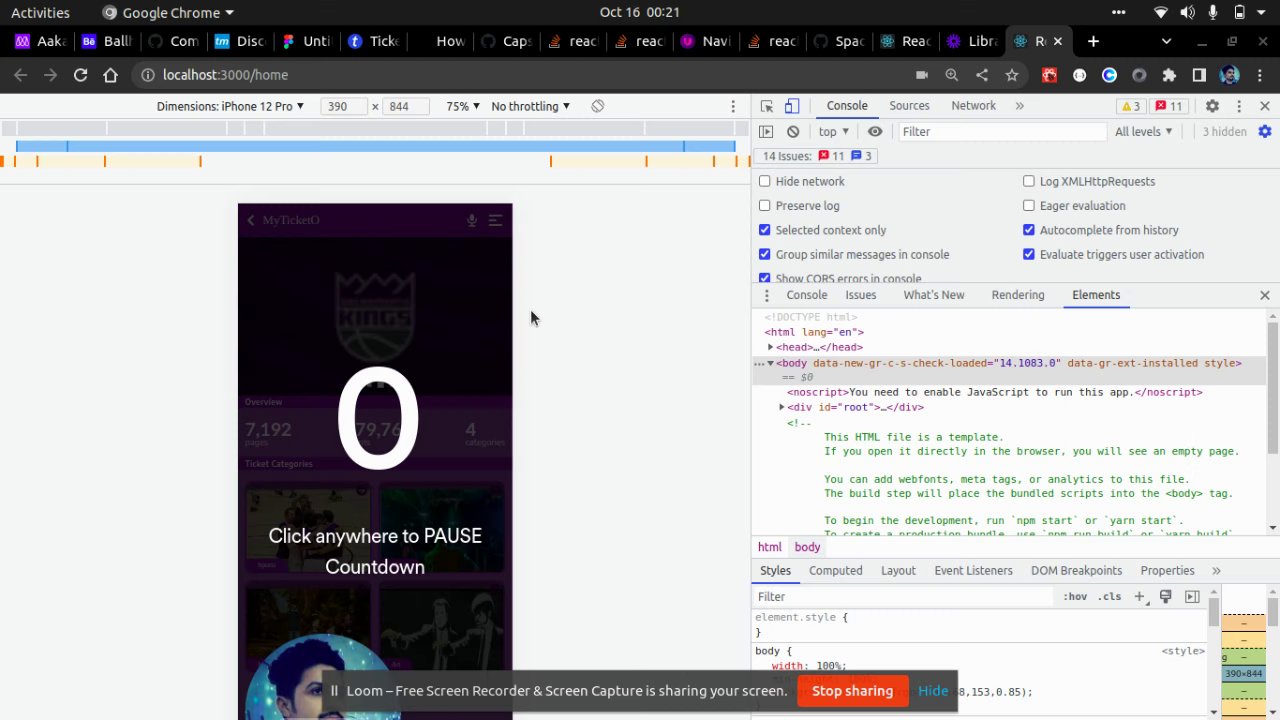The image size is (1280, 720).
Task: Click the rotate device orientation icon
Action: [x=597, y=106]
